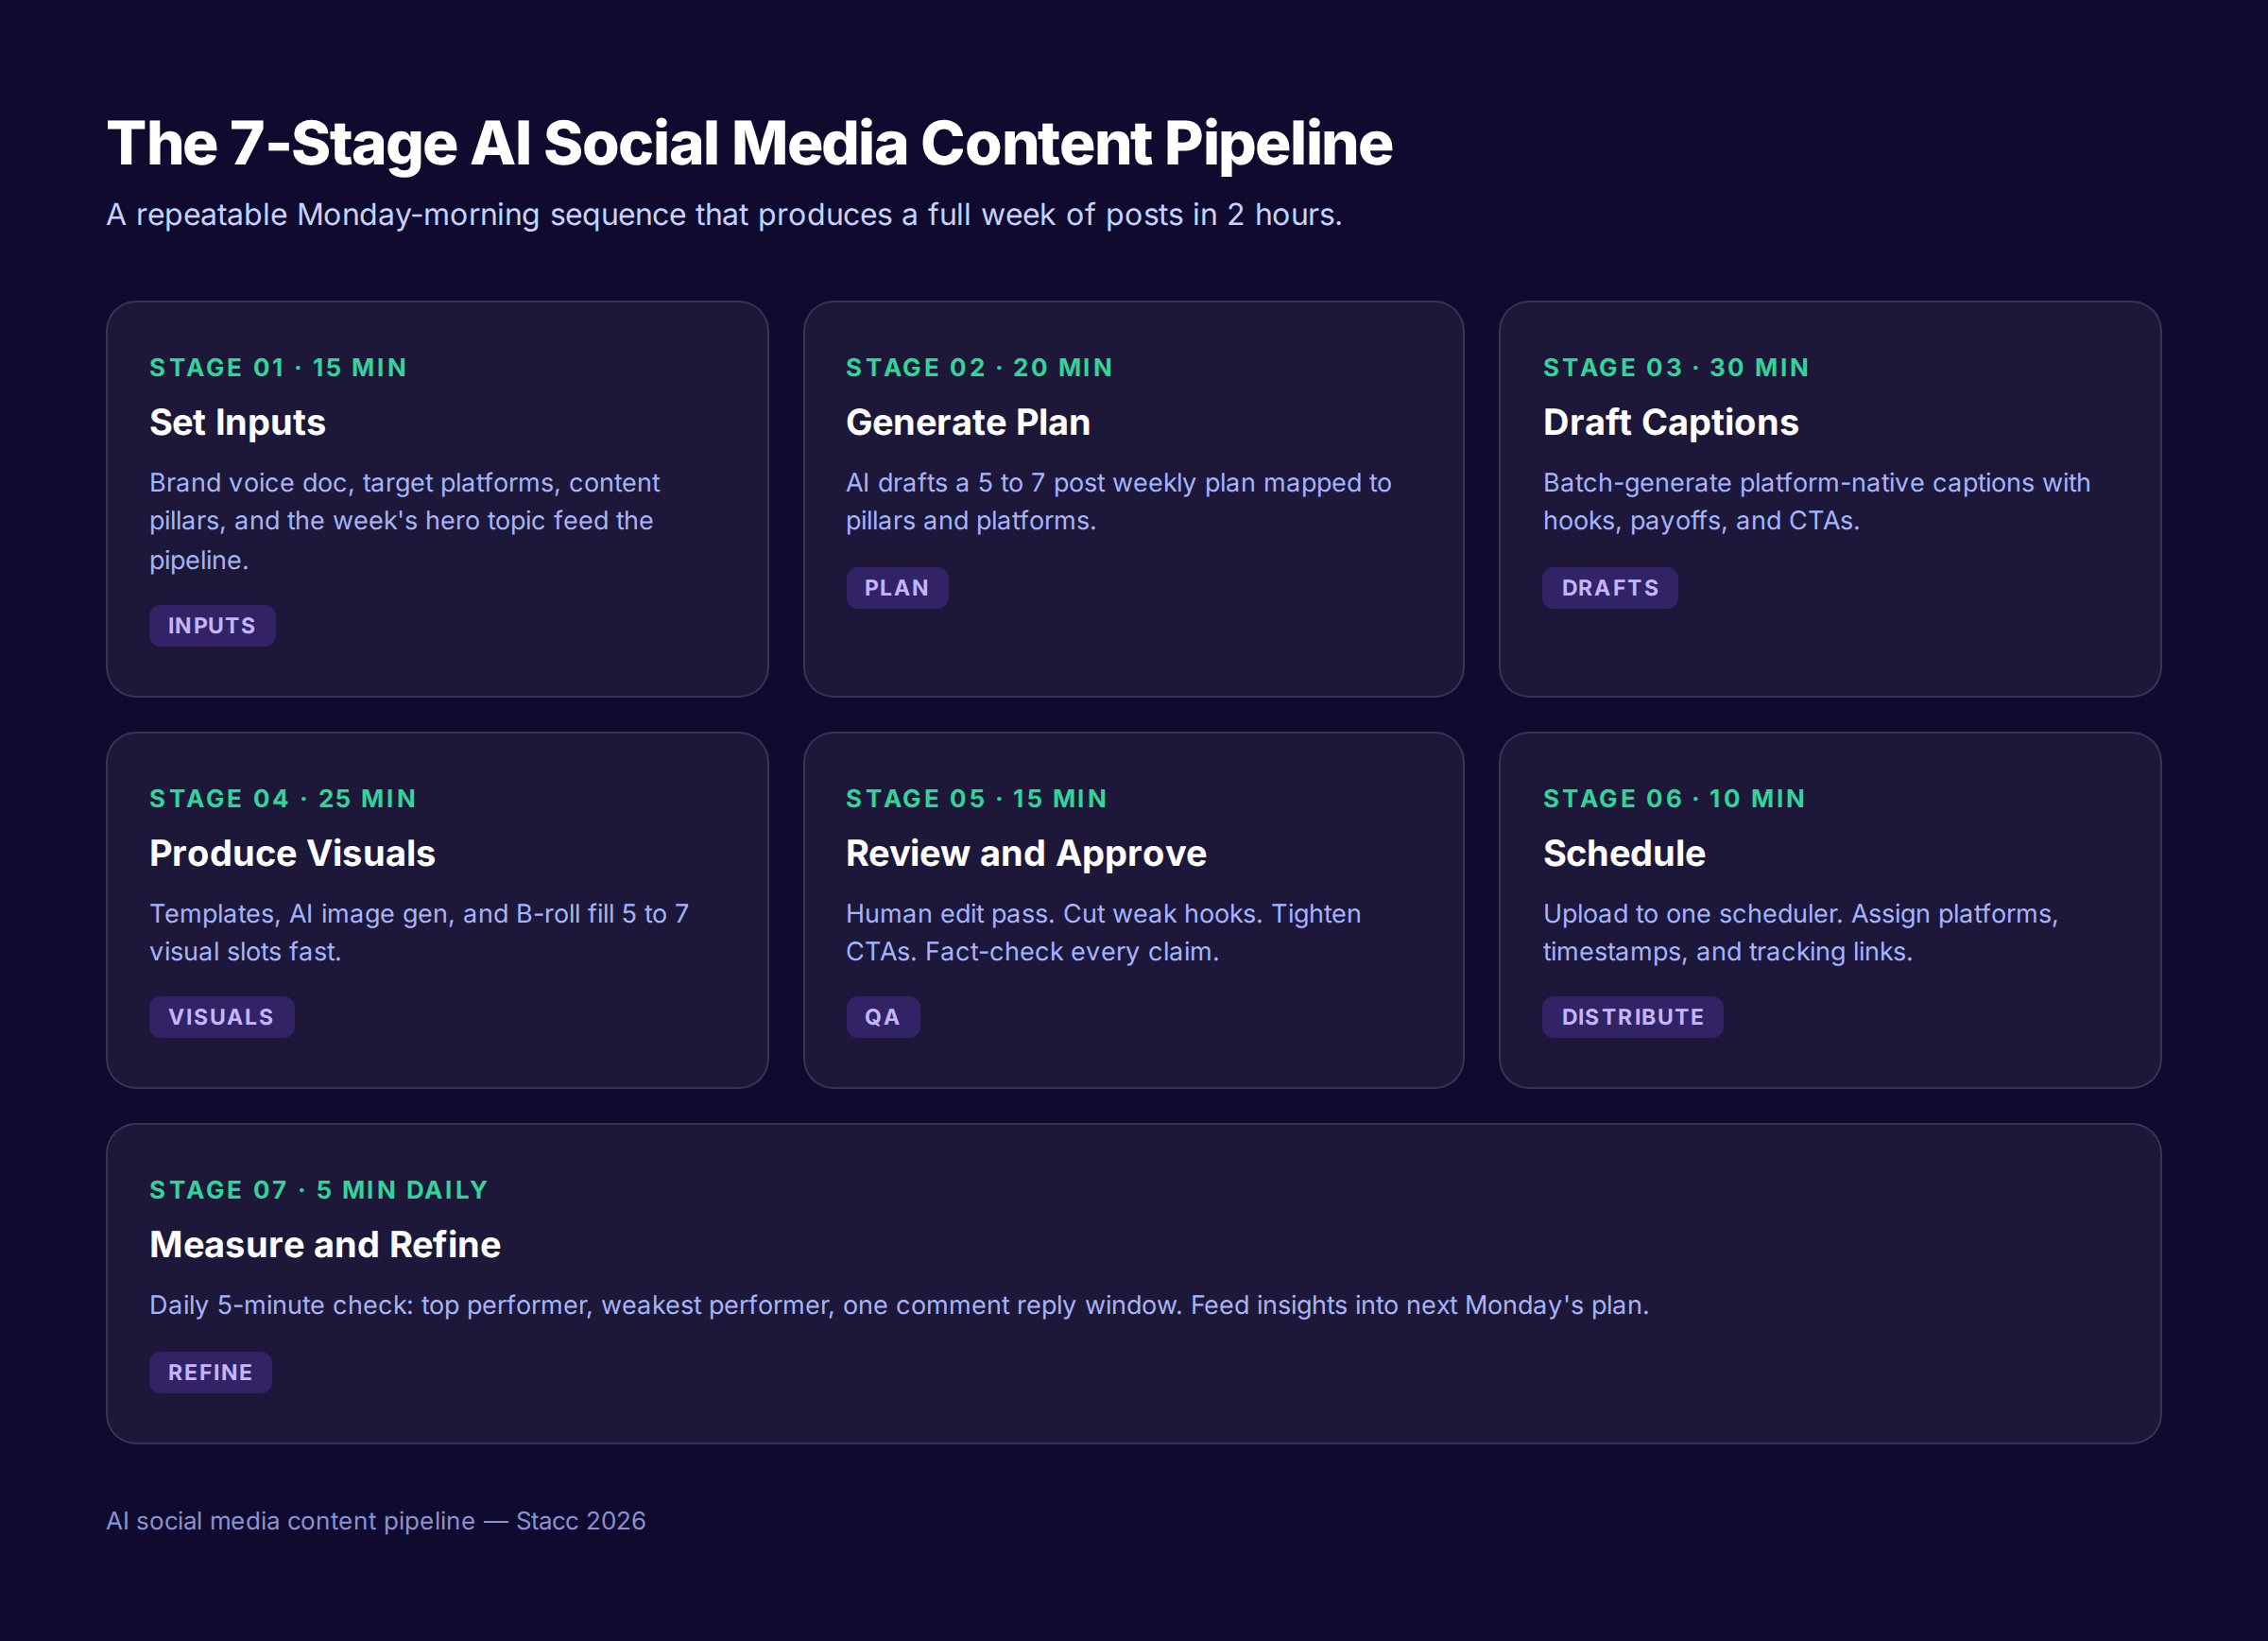This screenshot has height=1641, width=2268.
Task: Click the DISTRIBUTE tag
Action: (x=1632, y=1016)
